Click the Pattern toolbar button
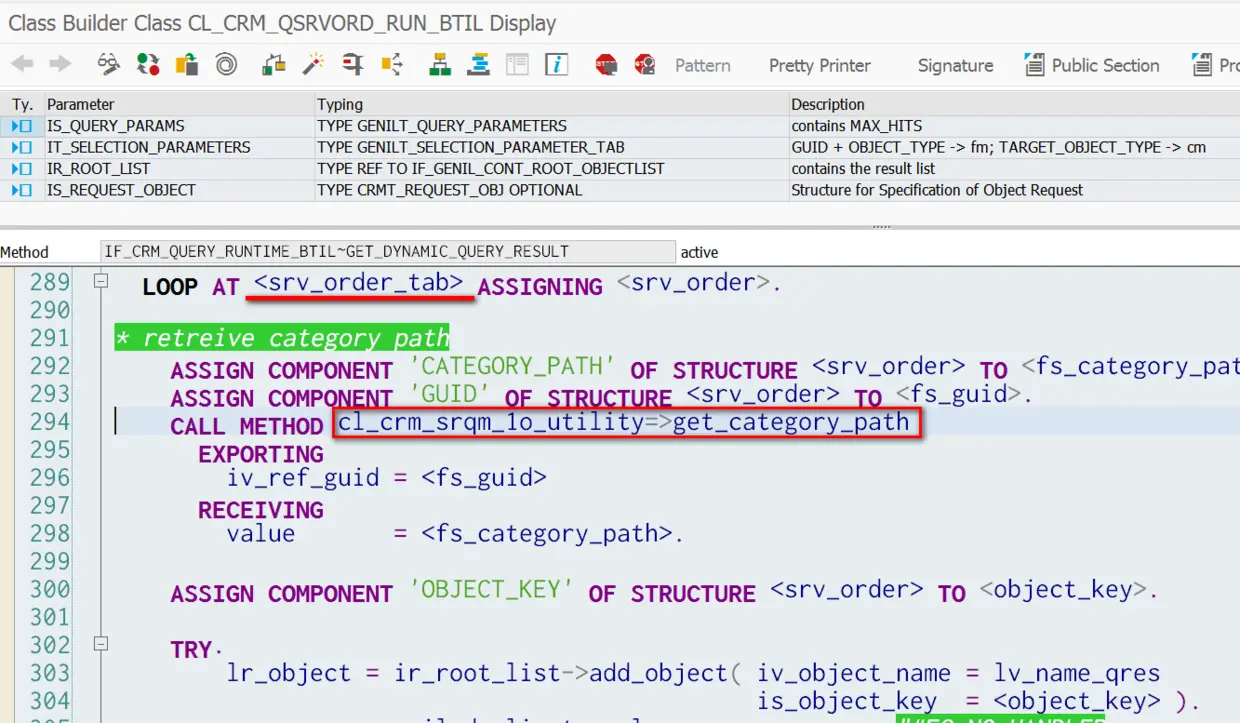The height and width of the screenshot is (723, 1240). pyautogui.click(x=702, y=65)
